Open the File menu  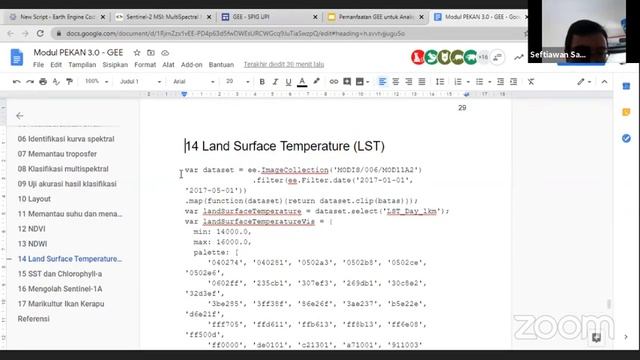[x=38, y=64]
